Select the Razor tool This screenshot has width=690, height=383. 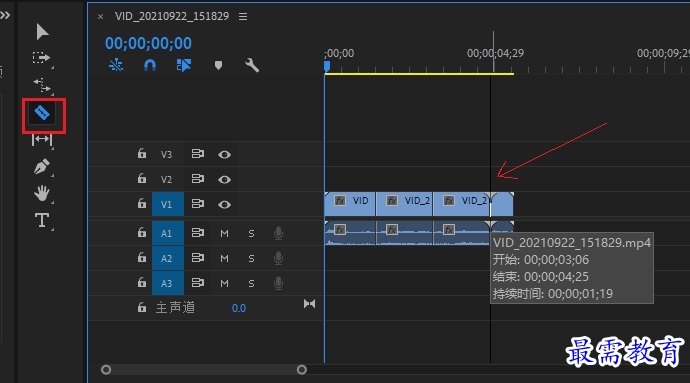[x=42, y=113]
